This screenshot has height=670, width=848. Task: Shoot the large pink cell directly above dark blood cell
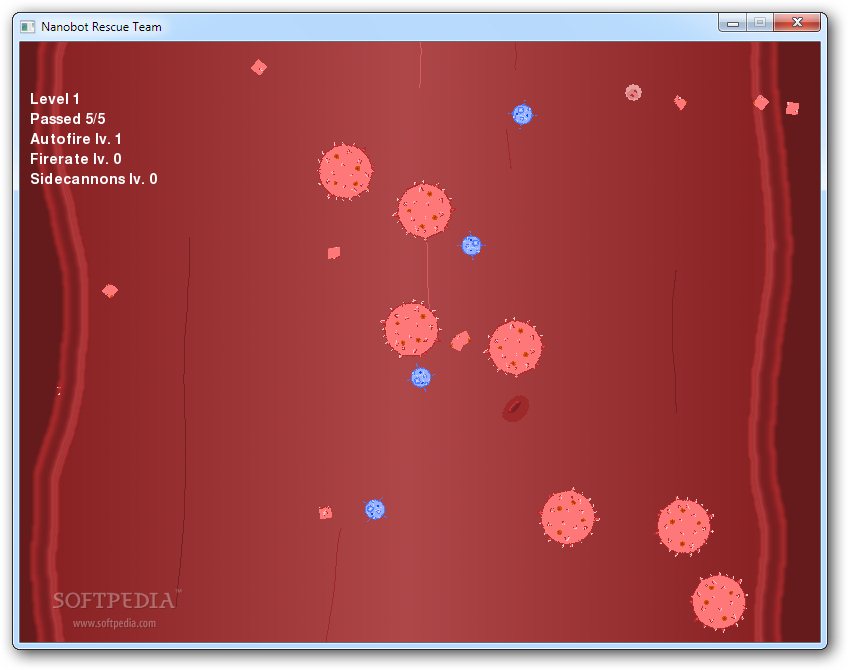(x=515, y=347)
